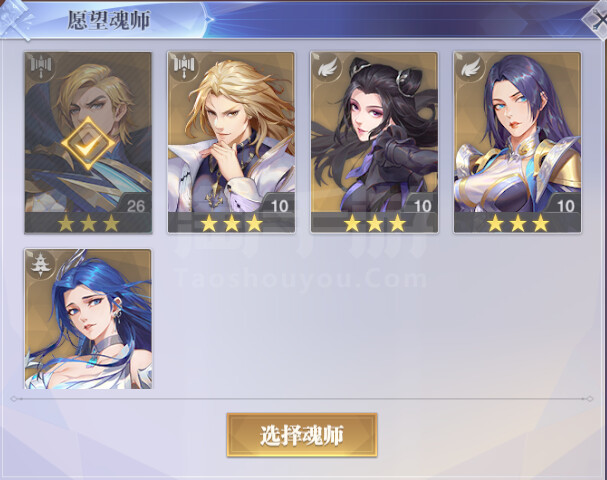This screenshot has width=607, height=480.
Task: Select the blue-haired woman card in second row
Action: point(88,319)
